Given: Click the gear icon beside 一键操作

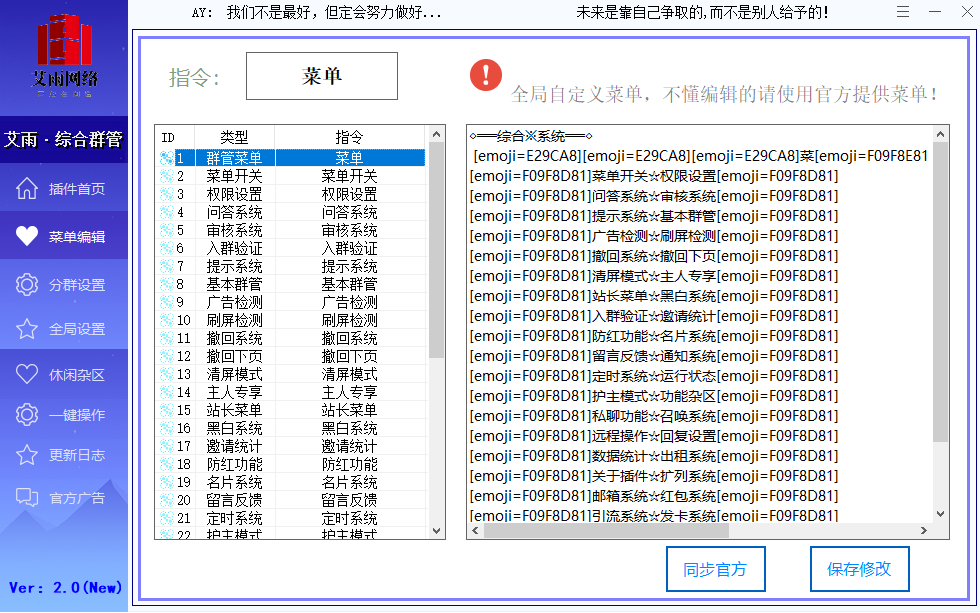Looking at the screenshot, I should [27, 415].
